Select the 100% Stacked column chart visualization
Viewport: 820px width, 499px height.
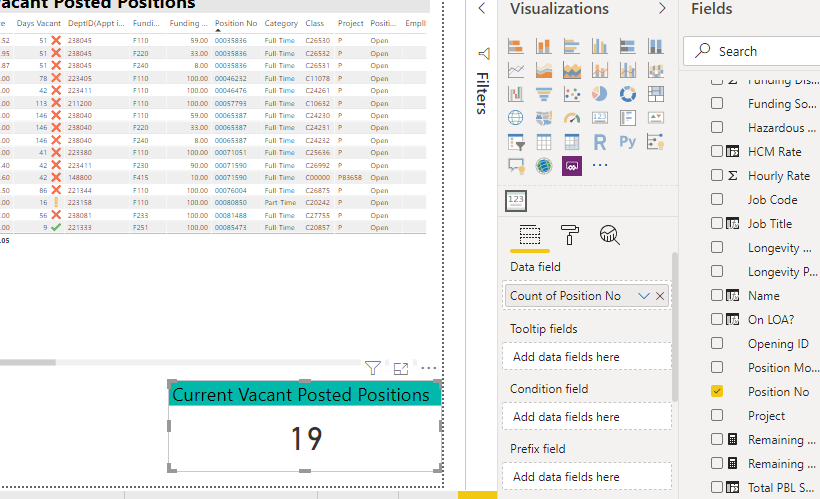point(656,46)
